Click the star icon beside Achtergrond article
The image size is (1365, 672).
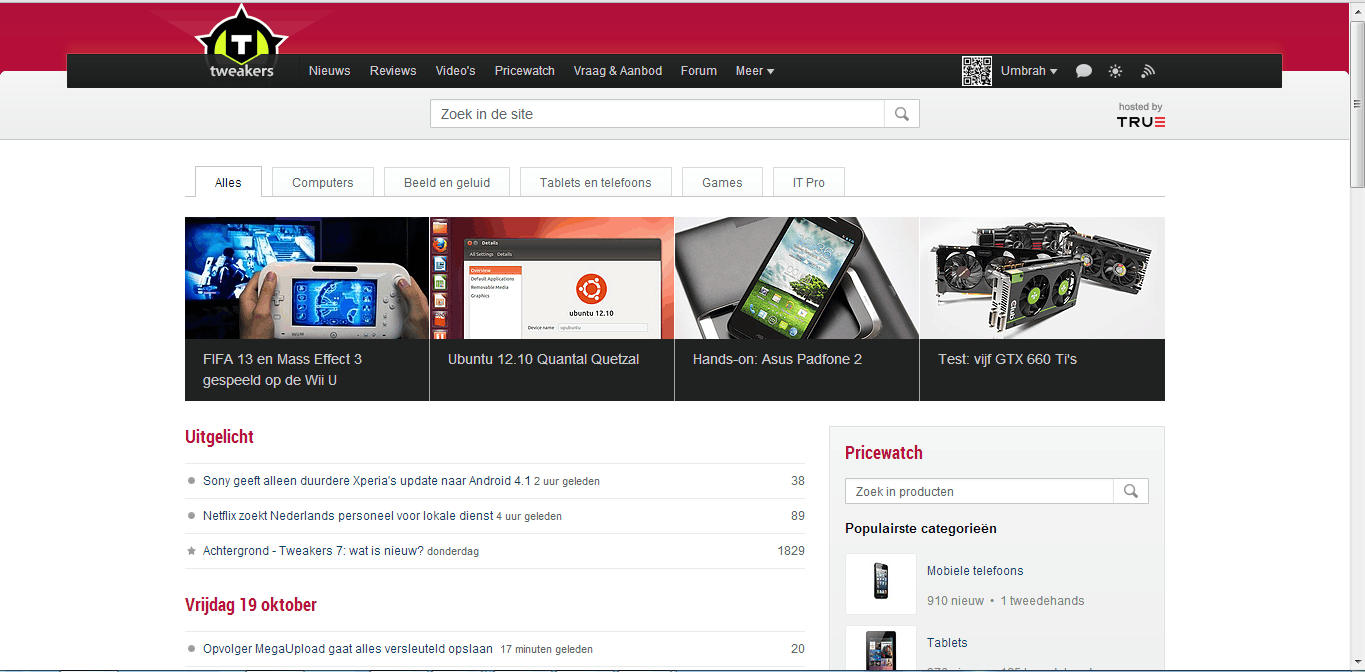[191, 551]
